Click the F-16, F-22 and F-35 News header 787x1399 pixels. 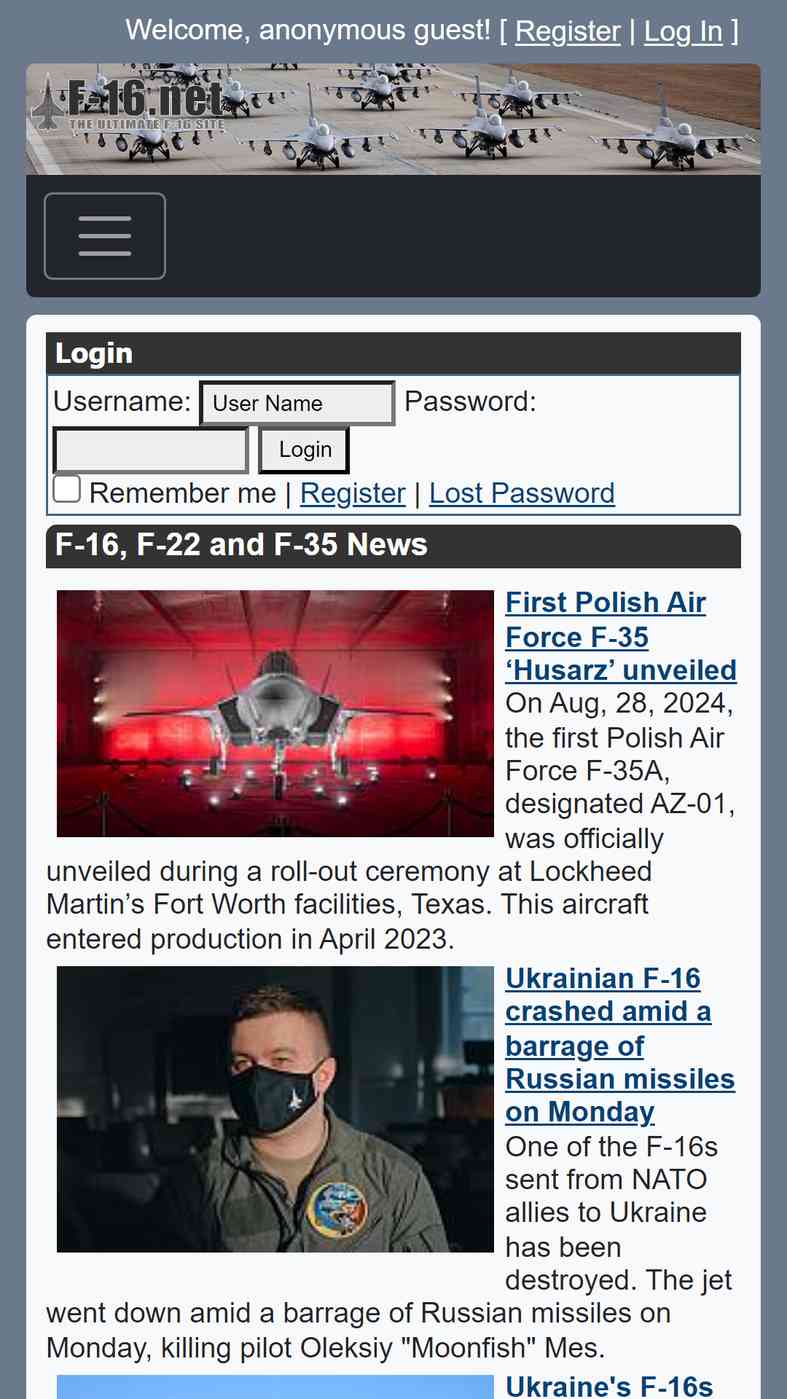393,546
